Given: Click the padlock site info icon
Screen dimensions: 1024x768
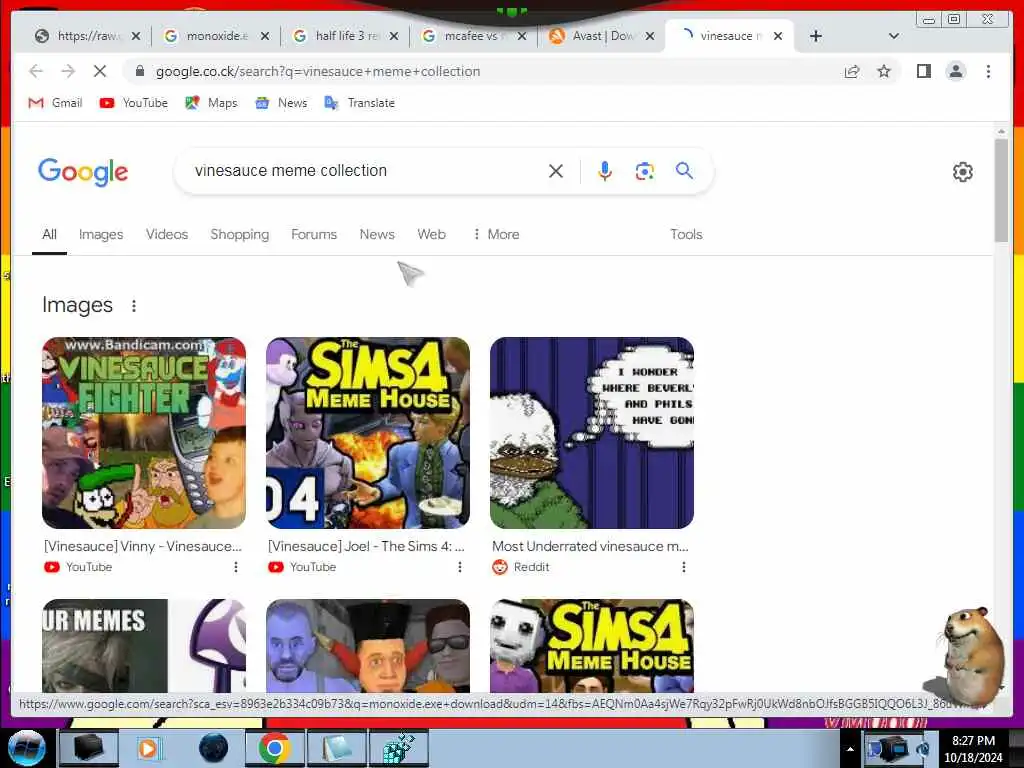Looking at the screenshot, I should click(139, 71).
